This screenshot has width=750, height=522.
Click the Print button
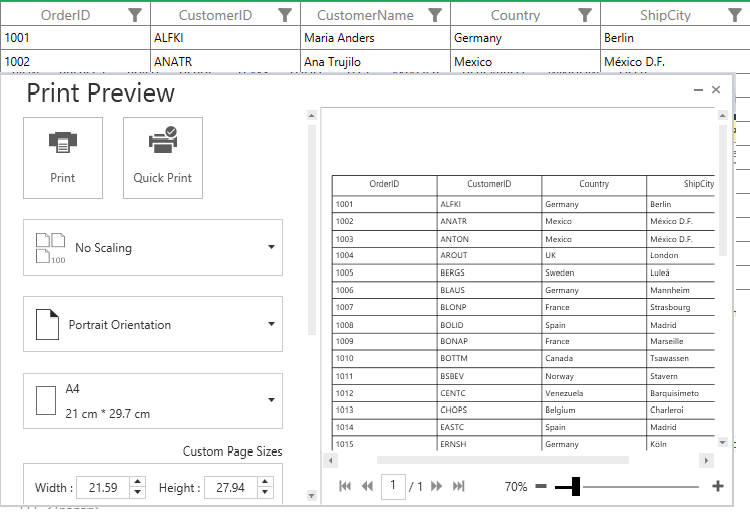(x=63, y=158)
